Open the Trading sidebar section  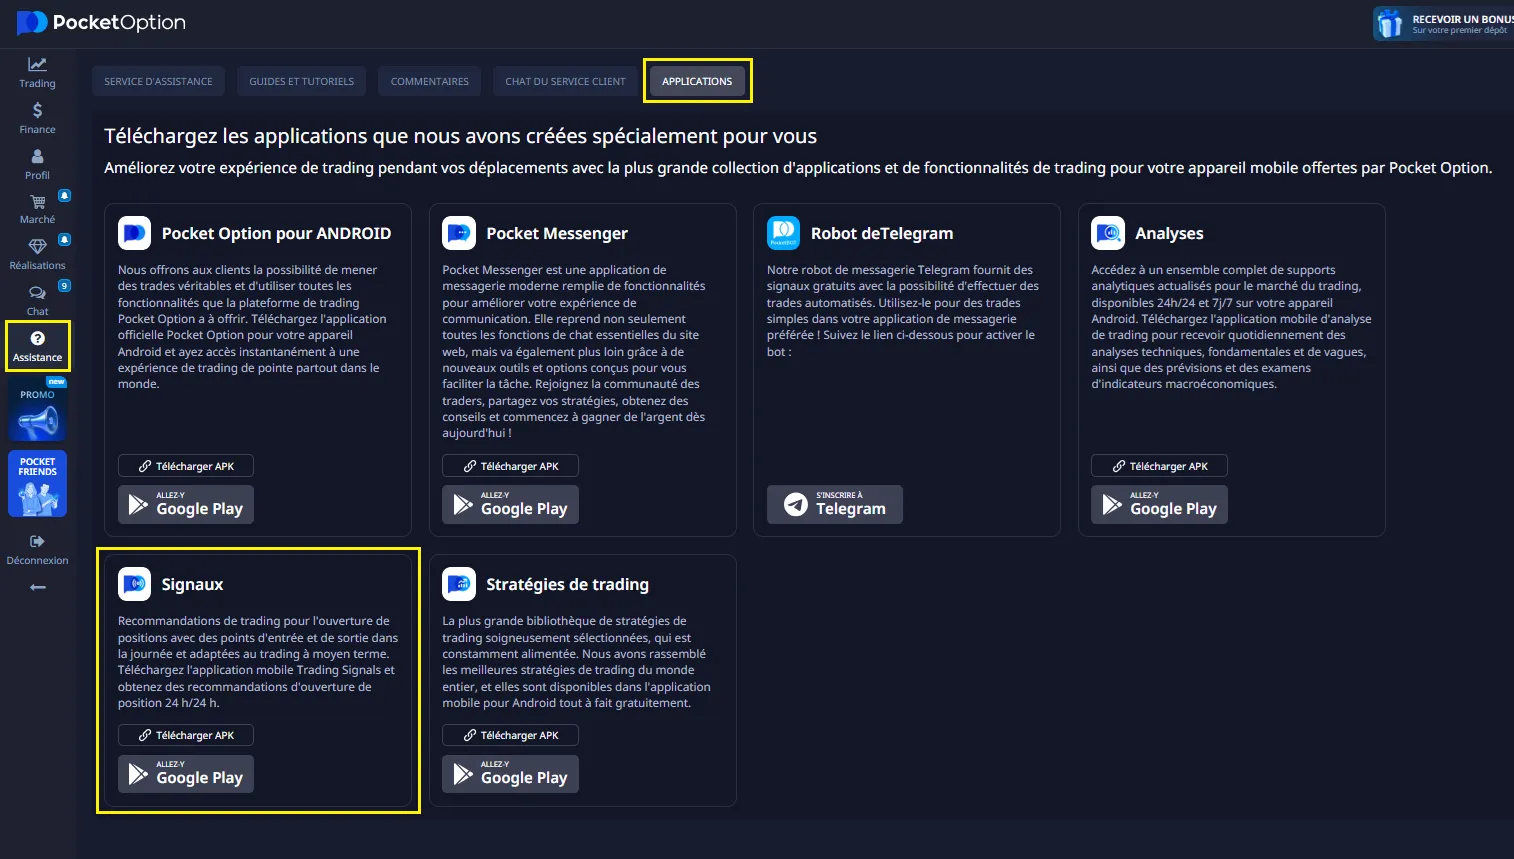(x=37, y=72)
